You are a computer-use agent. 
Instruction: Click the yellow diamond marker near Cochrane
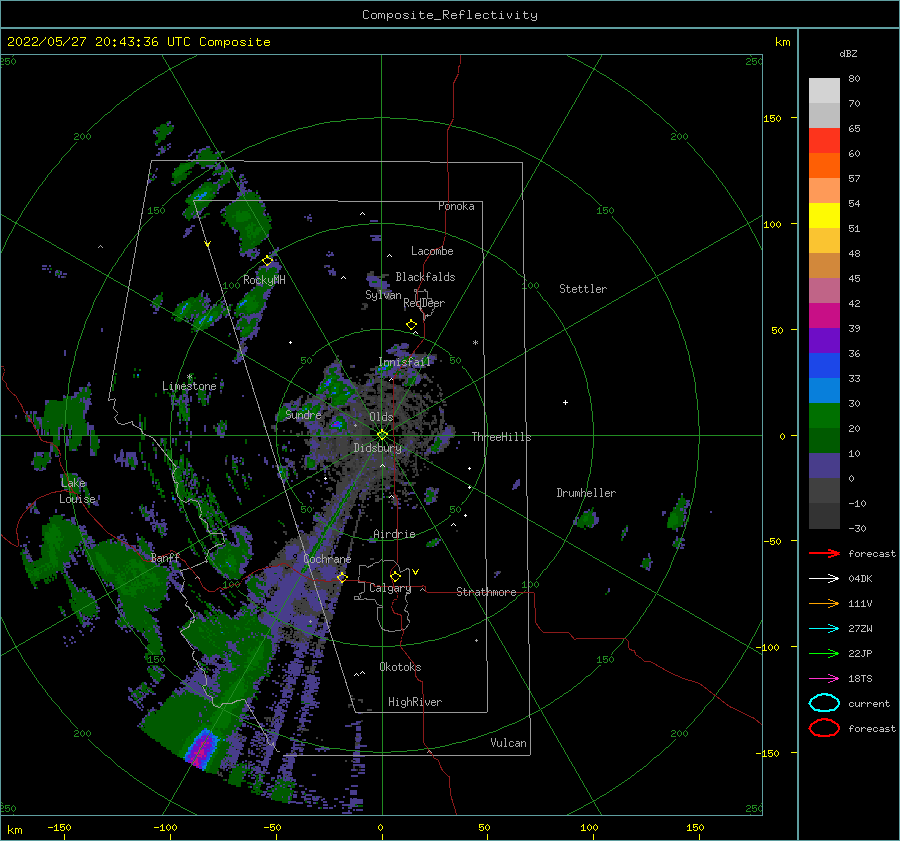coord(342,577)
